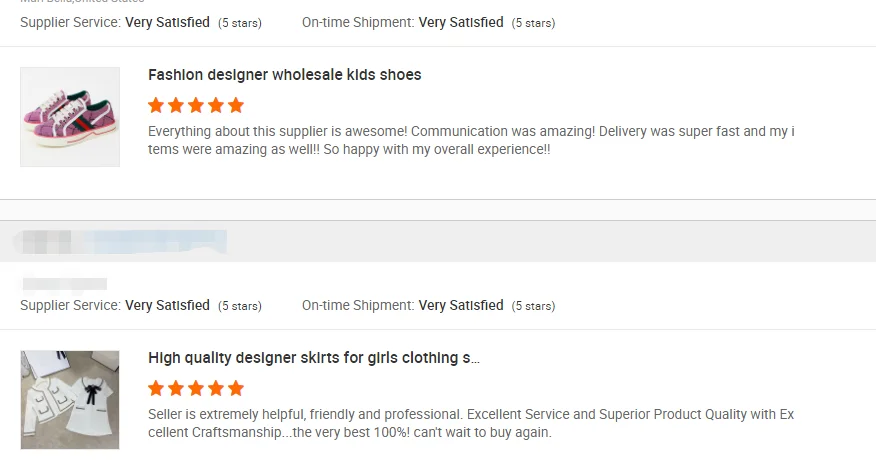The image size is (876, 474).
Task: Click the first orange star on the skirts review
Action: pos(156,388)
